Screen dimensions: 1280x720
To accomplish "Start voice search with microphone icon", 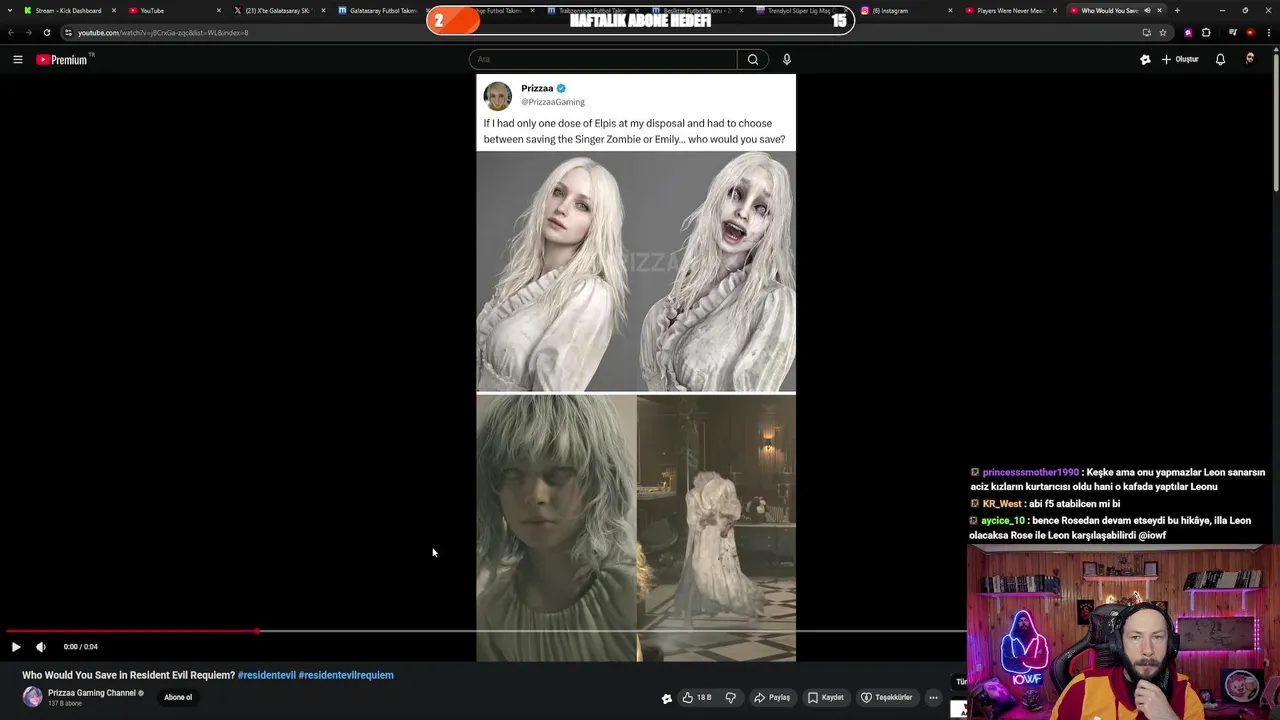I will coord(787,60).
